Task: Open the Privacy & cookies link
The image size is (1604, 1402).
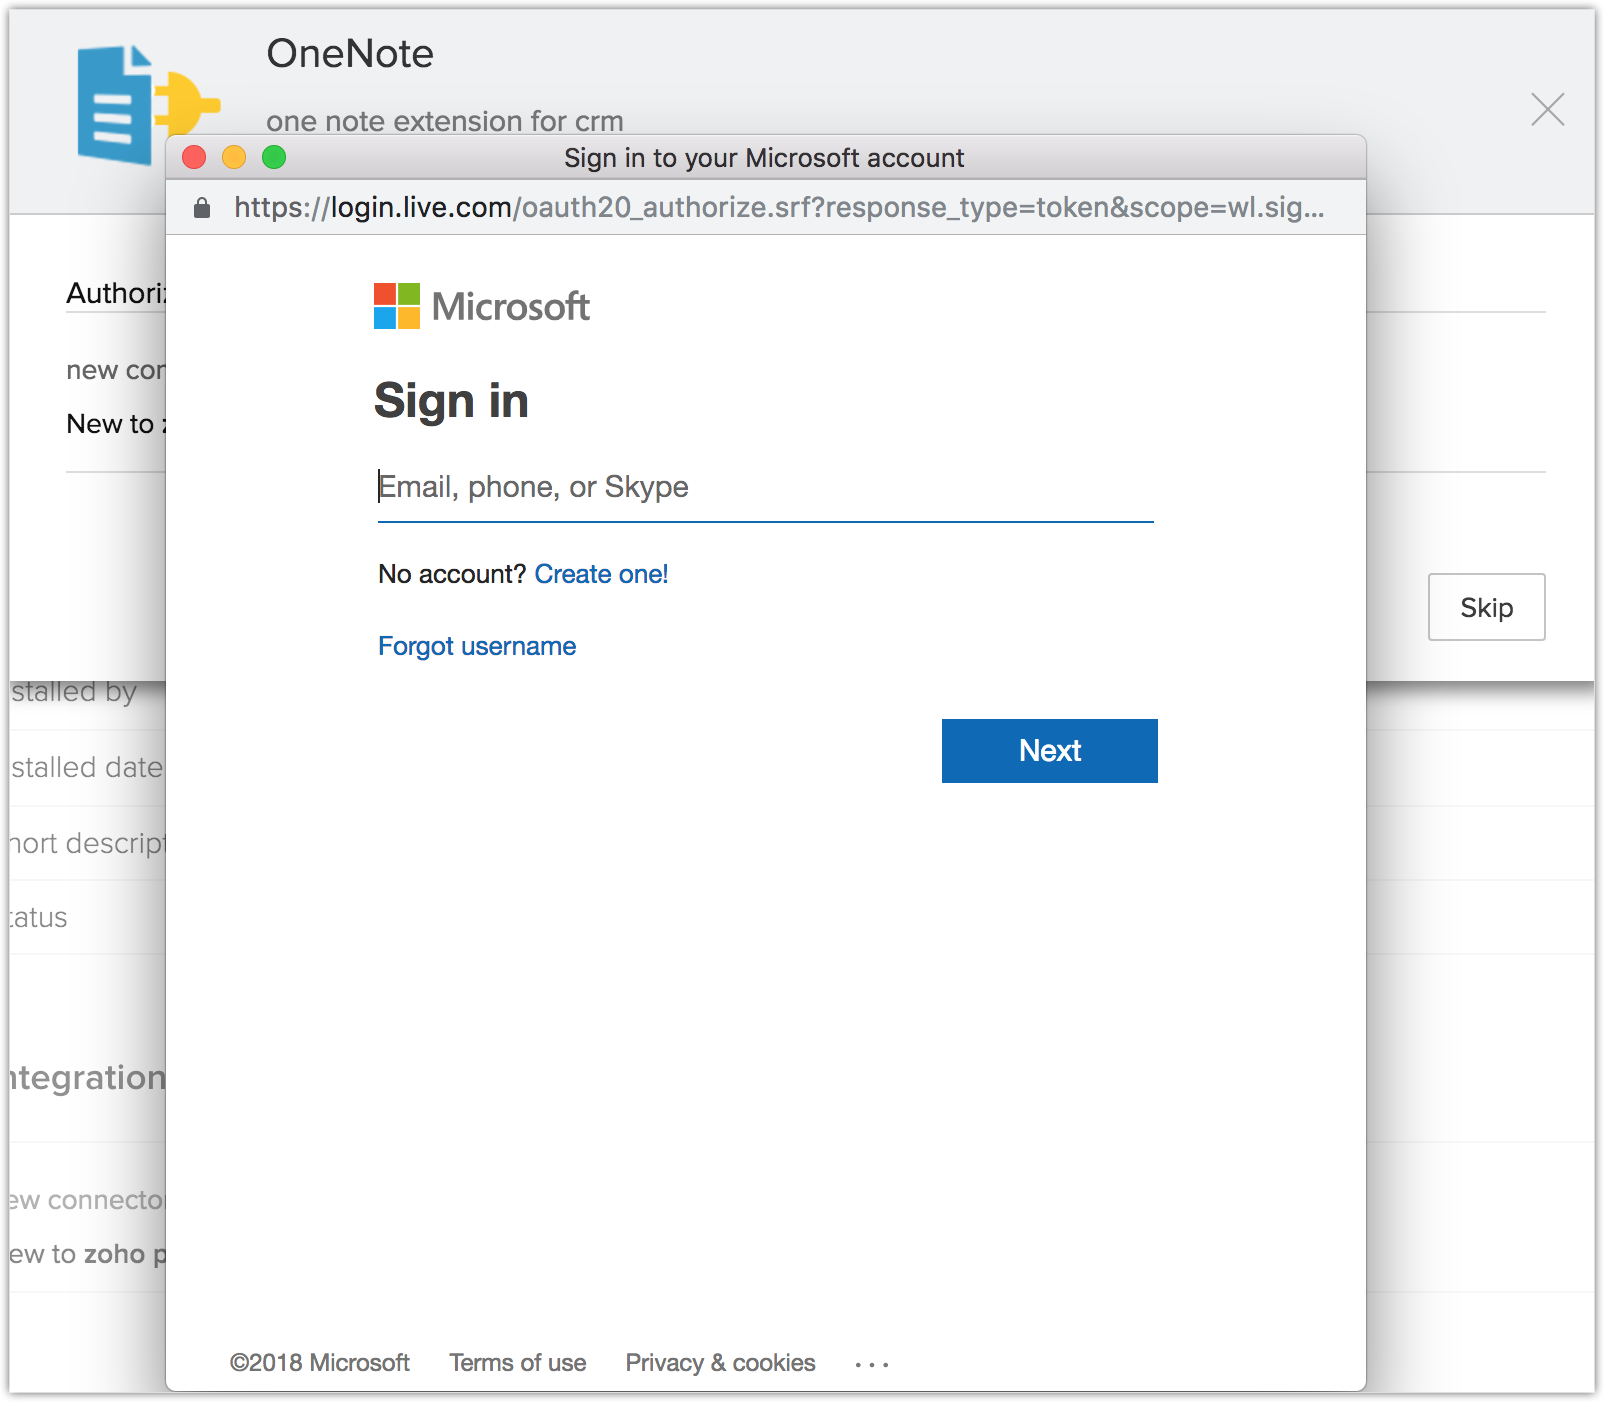Action: coord(720,1363)
